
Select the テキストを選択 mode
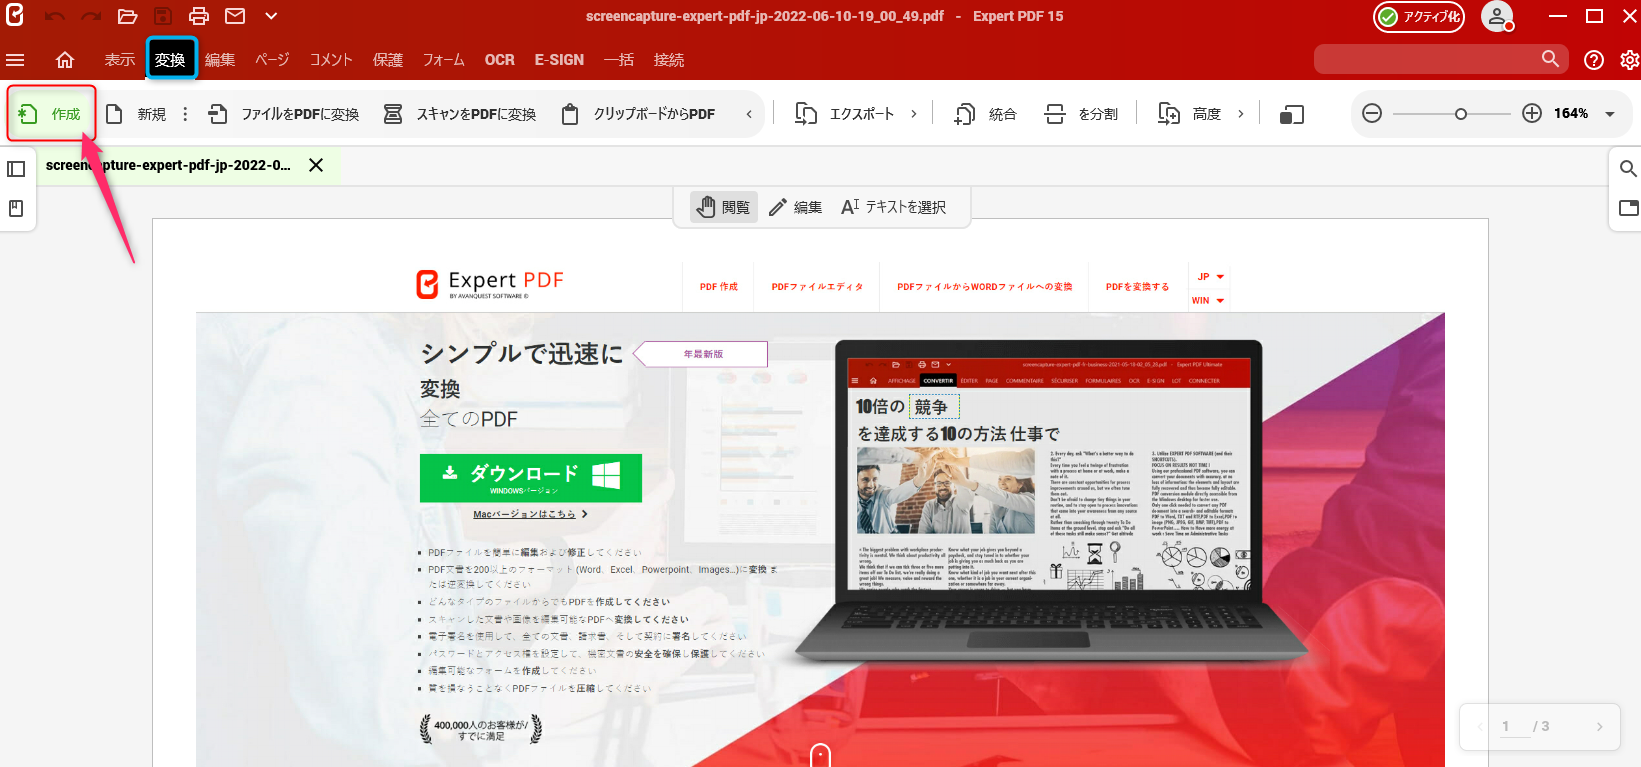(893, 207)
